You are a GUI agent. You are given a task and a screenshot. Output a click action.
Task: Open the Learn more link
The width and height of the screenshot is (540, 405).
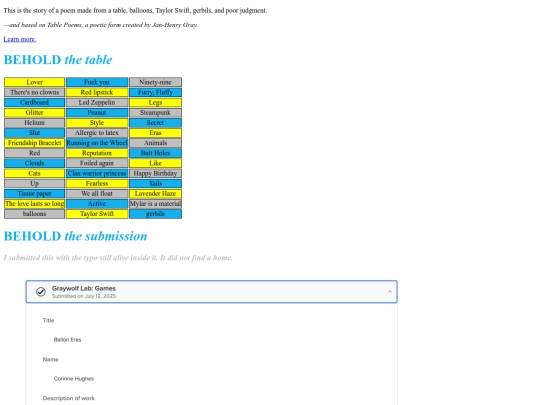point(20,39)
